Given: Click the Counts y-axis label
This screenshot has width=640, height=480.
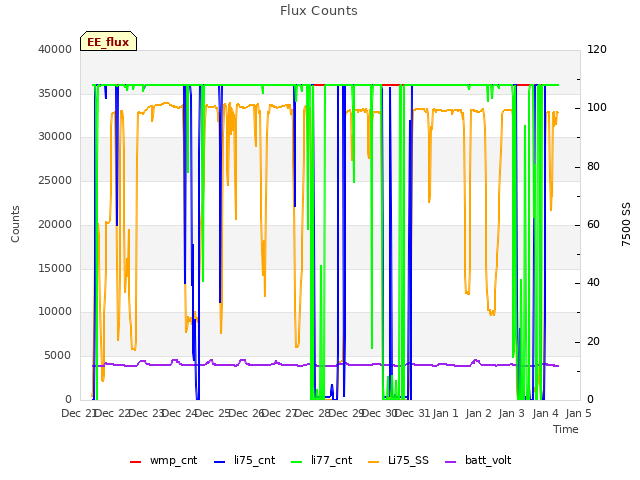Looking at the screenshot, I should pos(15,224).
